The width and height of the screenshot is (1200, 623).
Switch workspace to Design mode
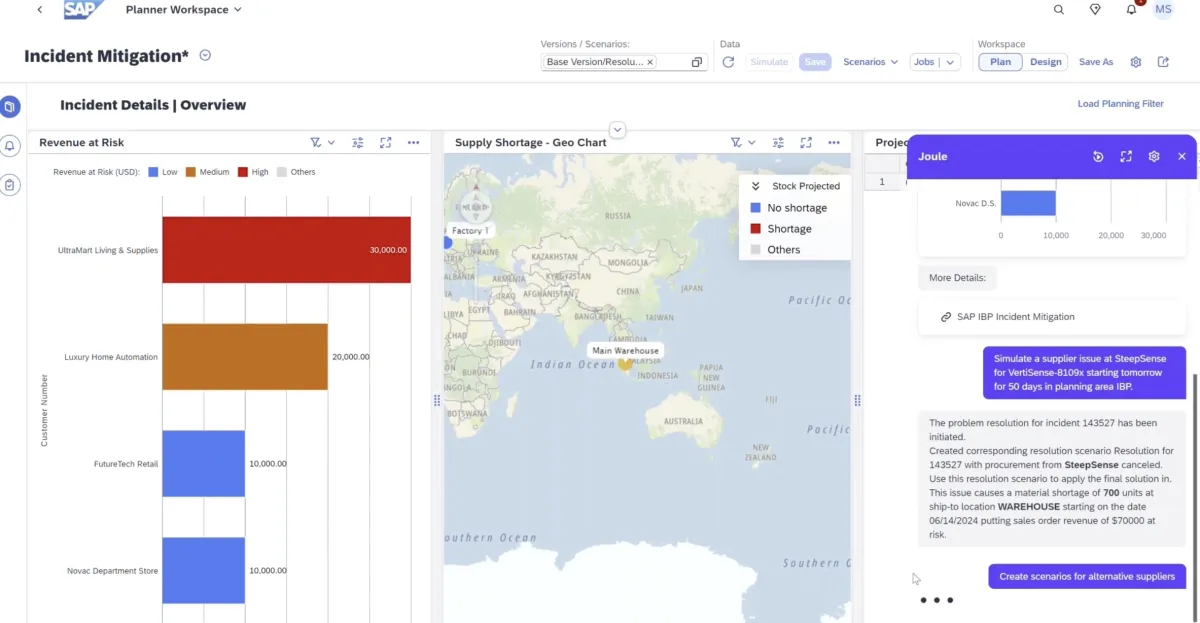(1046, 62)
